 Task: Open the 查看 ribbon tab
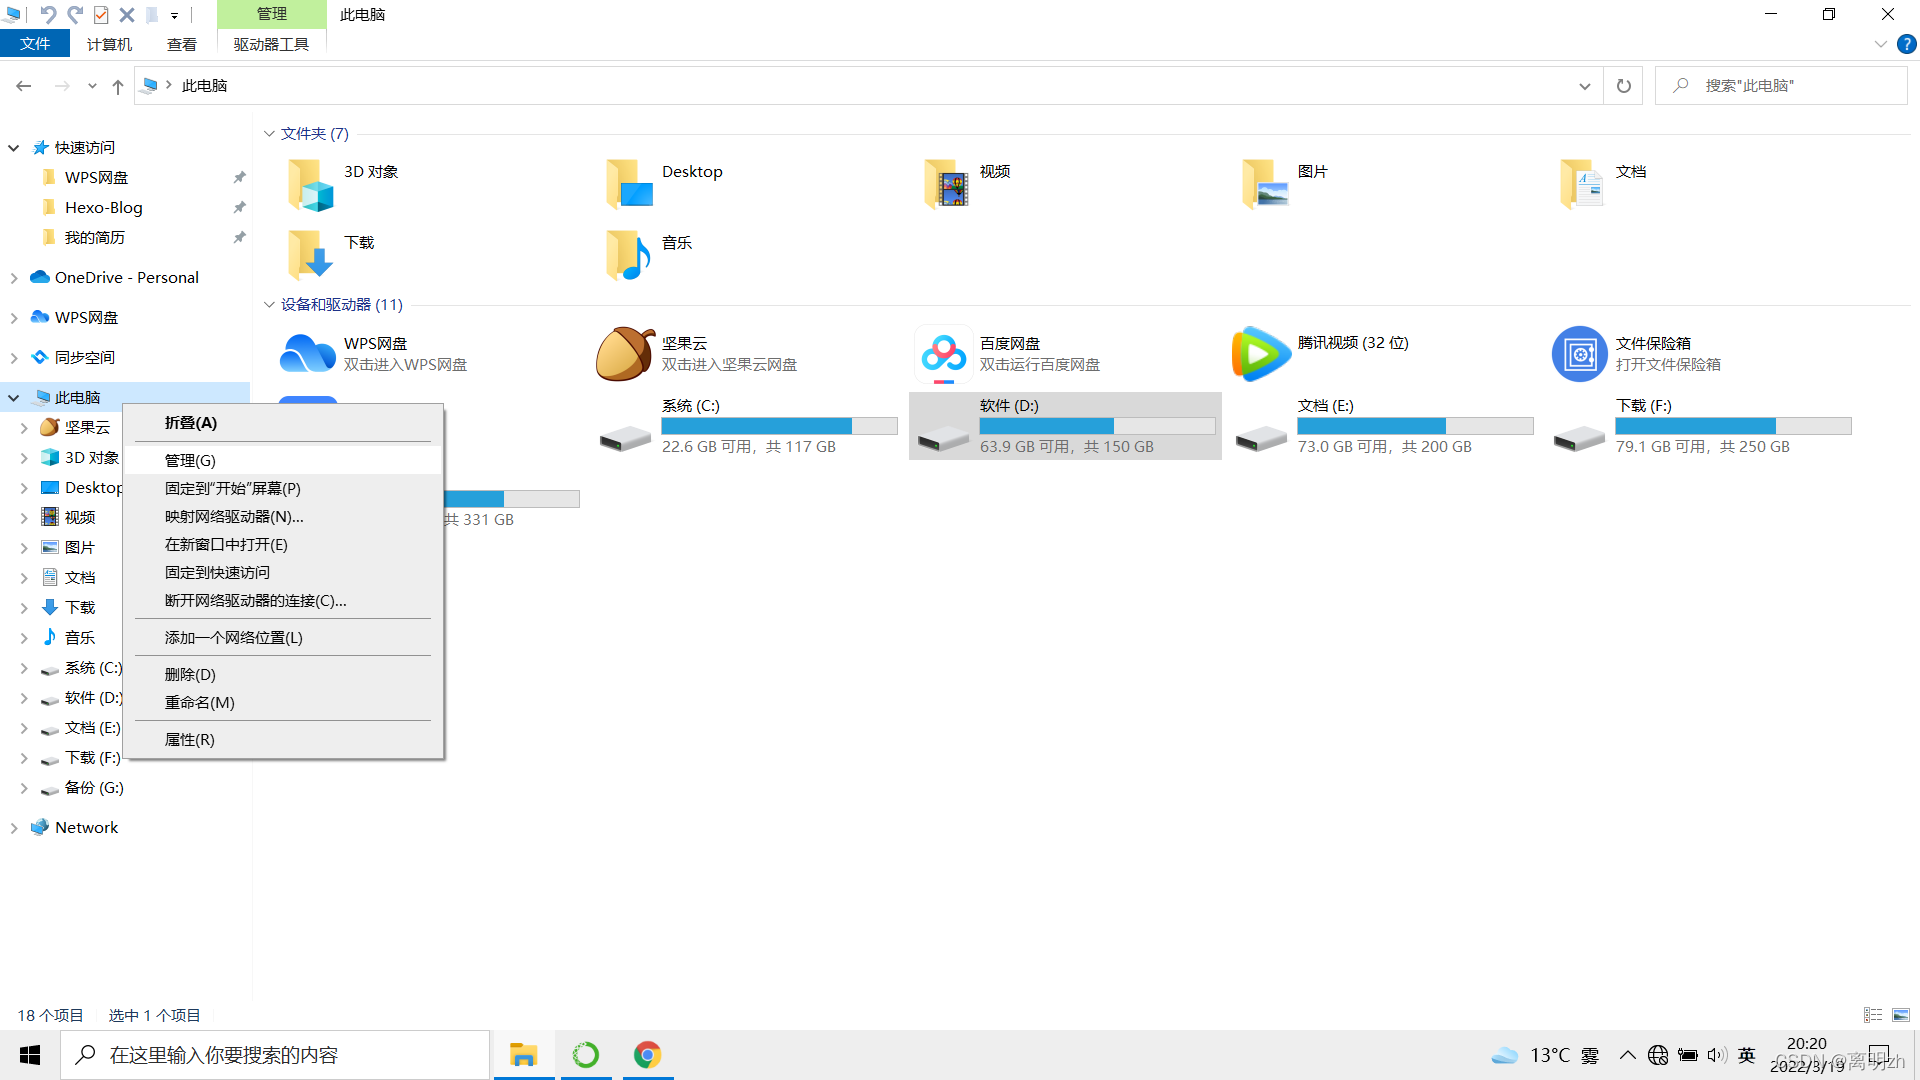coord(182,44)
